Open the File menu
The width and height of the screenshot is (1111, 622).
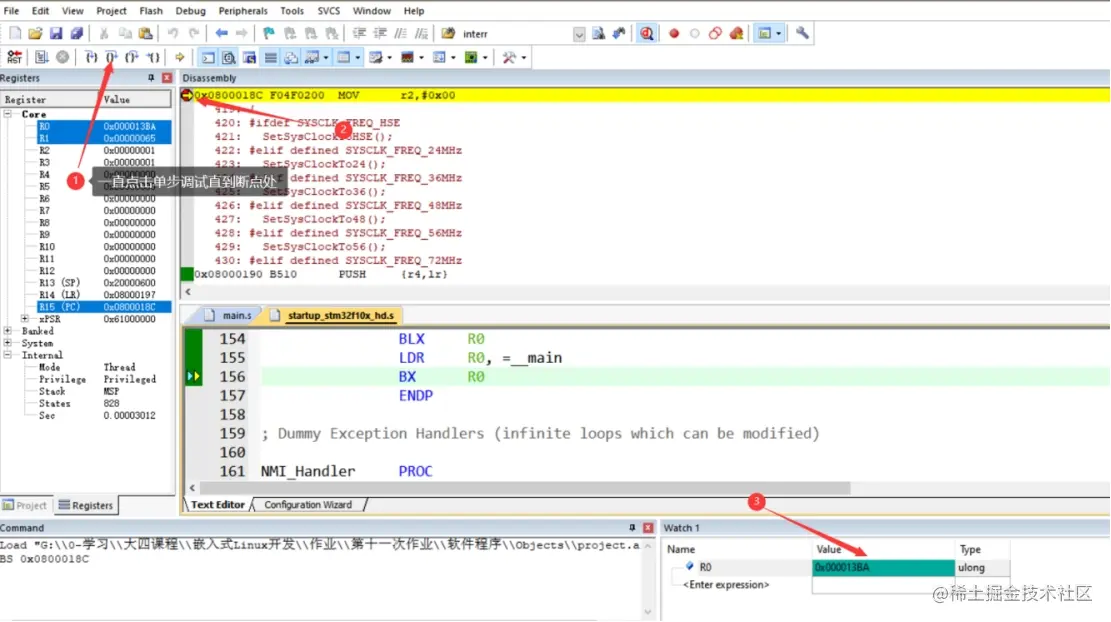click(11, 11)
